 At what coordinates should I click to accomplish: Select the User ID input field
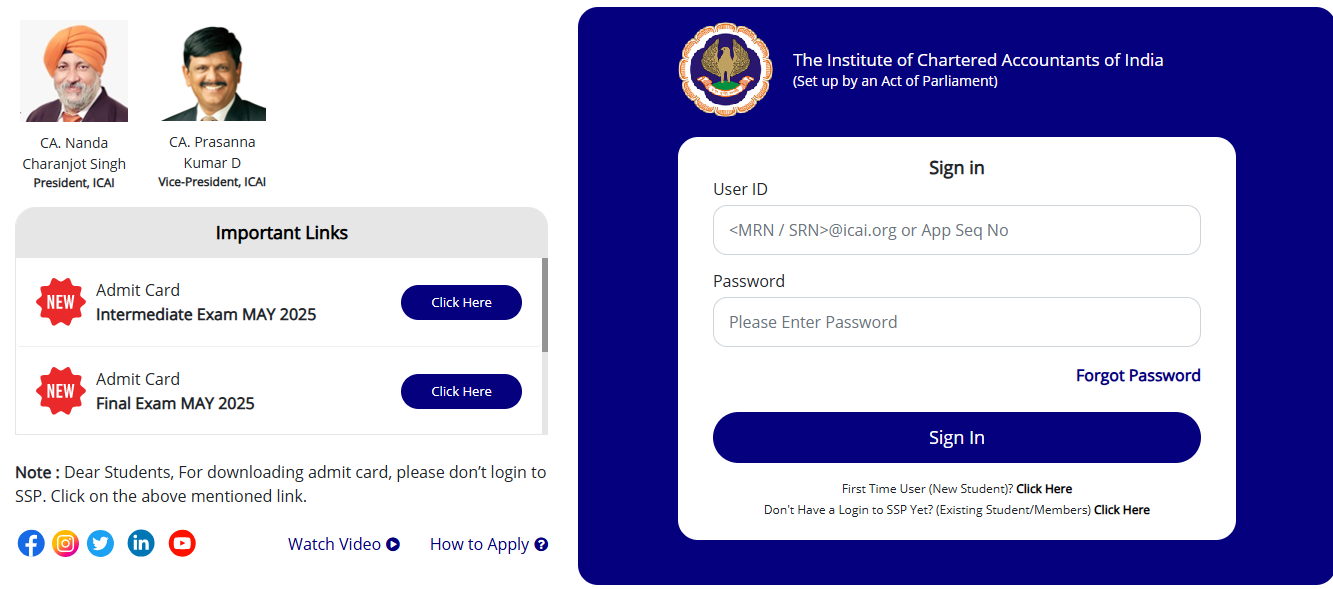(956, 230)
